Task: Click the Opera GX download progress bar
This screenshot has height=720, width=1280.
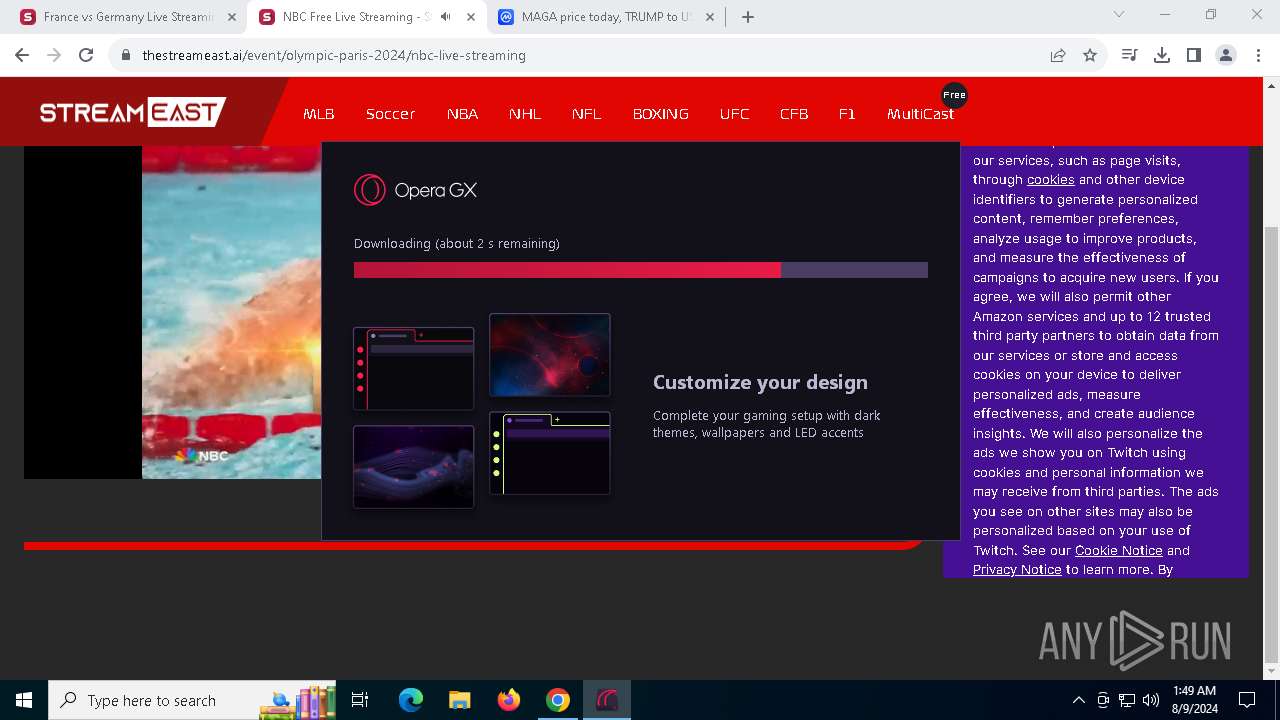Action: click(x=641, y=270)
